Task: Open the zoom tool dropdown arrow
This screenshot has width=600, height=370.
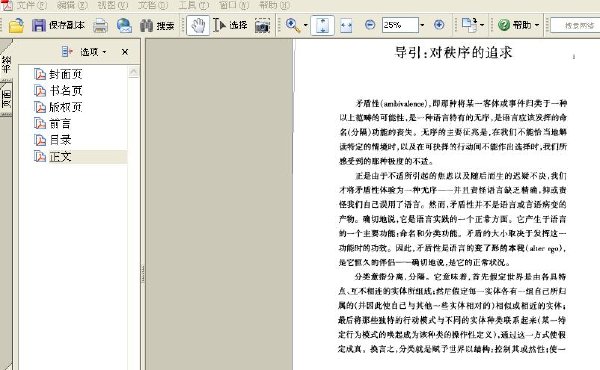Action: point(305,26)
